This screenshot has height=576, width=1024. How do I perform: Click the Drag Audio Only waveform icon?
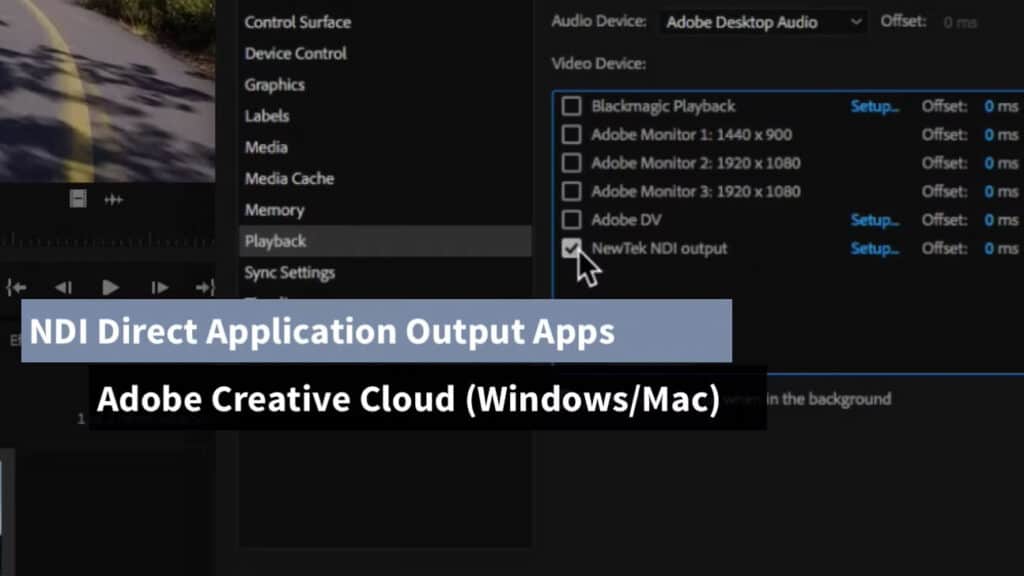(113, 199)
